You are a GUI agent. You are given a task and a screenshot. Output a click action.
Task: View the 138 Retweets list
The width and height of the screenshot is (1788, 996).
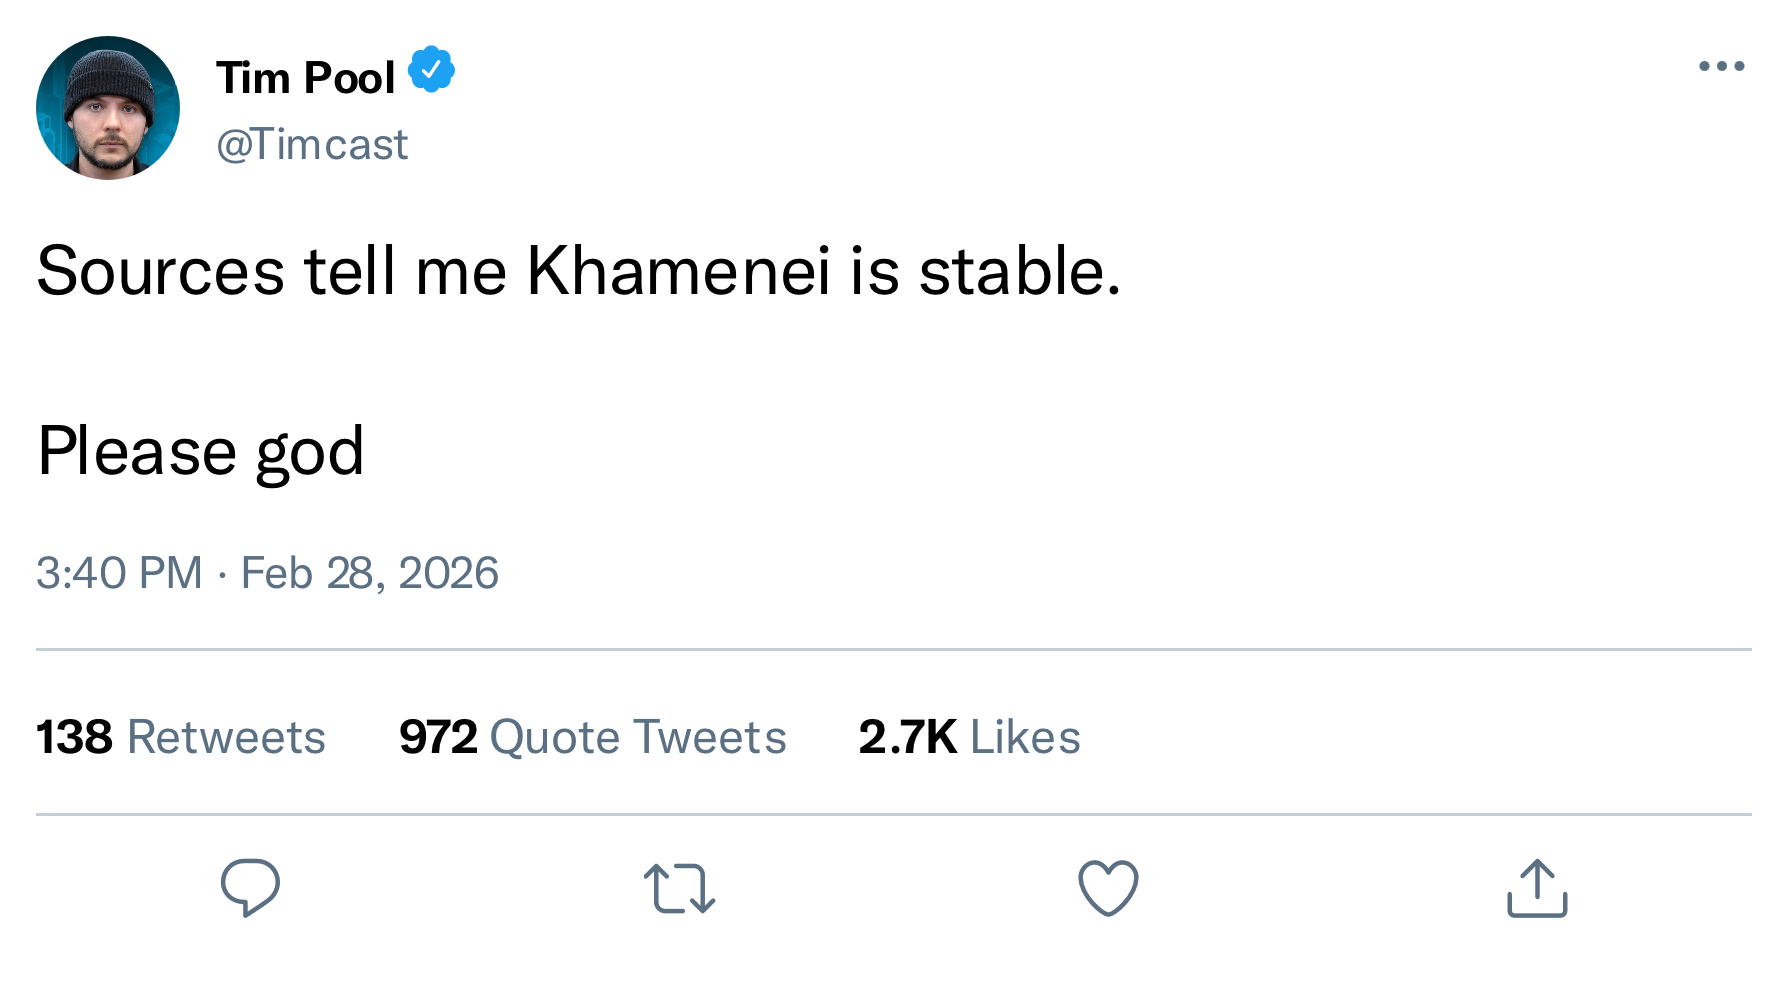coord(181,737)
